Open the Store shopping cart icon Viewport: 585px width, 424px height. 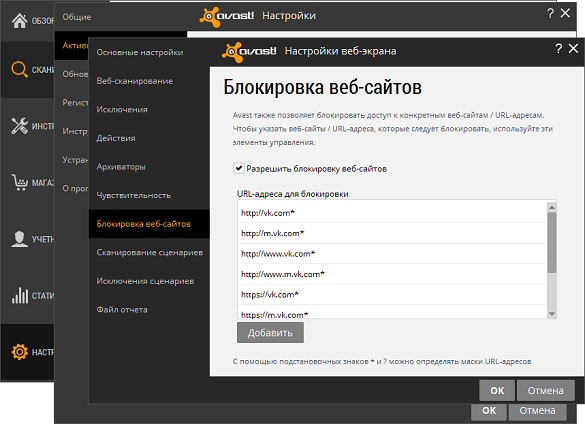point(19,183)
